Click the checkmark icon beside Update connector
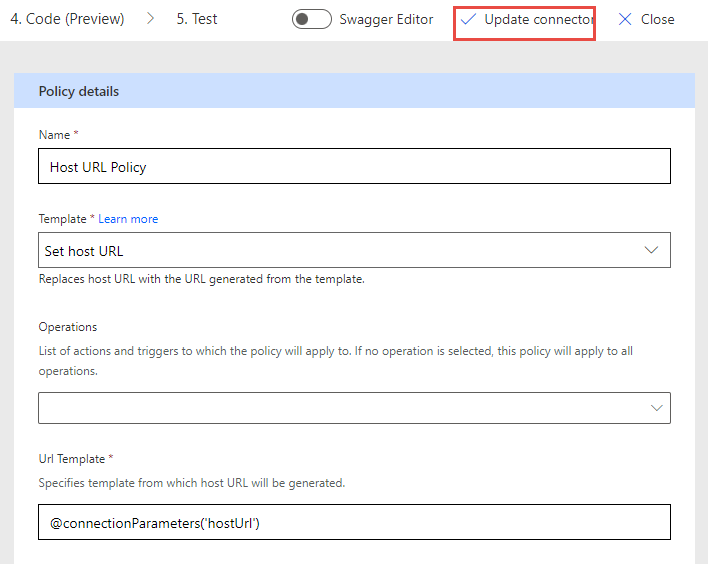This screenshot has width=708, height=564. coord(468,19)
